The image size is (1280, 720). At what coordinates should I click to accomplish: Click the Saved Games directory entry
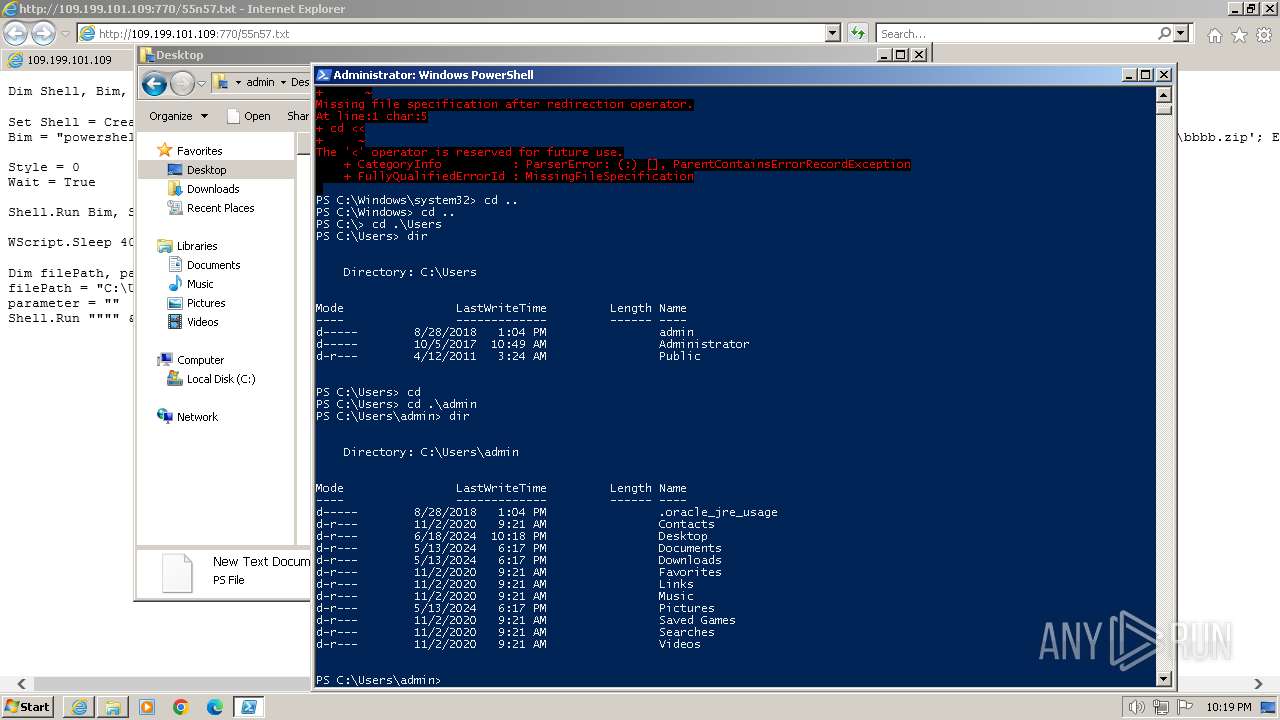click(x=696, y=620)
